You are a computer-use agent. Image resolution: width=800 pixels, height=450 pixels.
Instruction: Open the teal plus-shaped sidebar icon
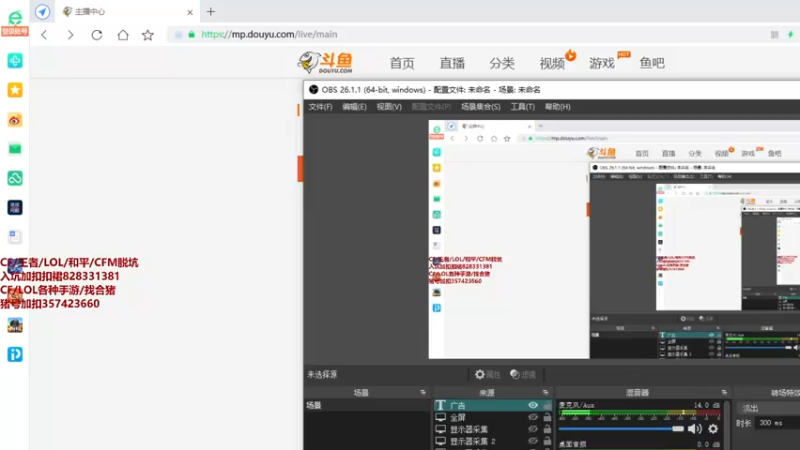[x=15, y=61]
